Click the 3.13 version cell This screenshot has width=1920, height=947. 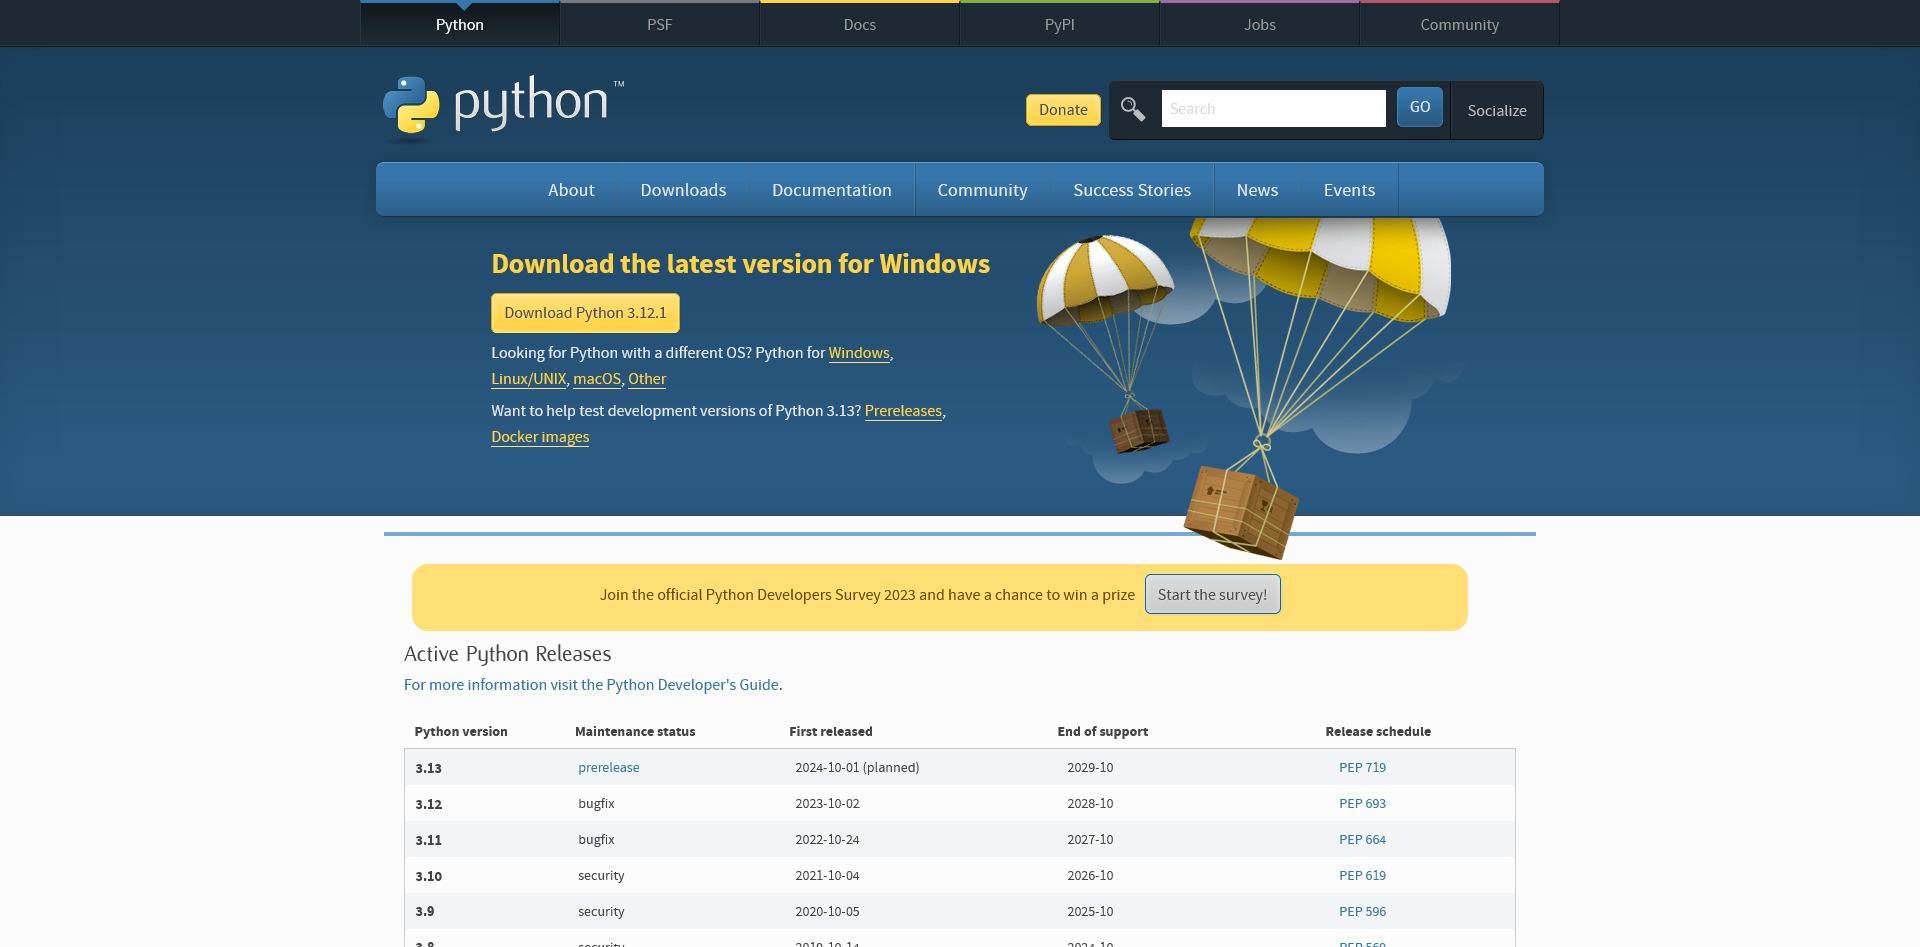coord(429,768)
